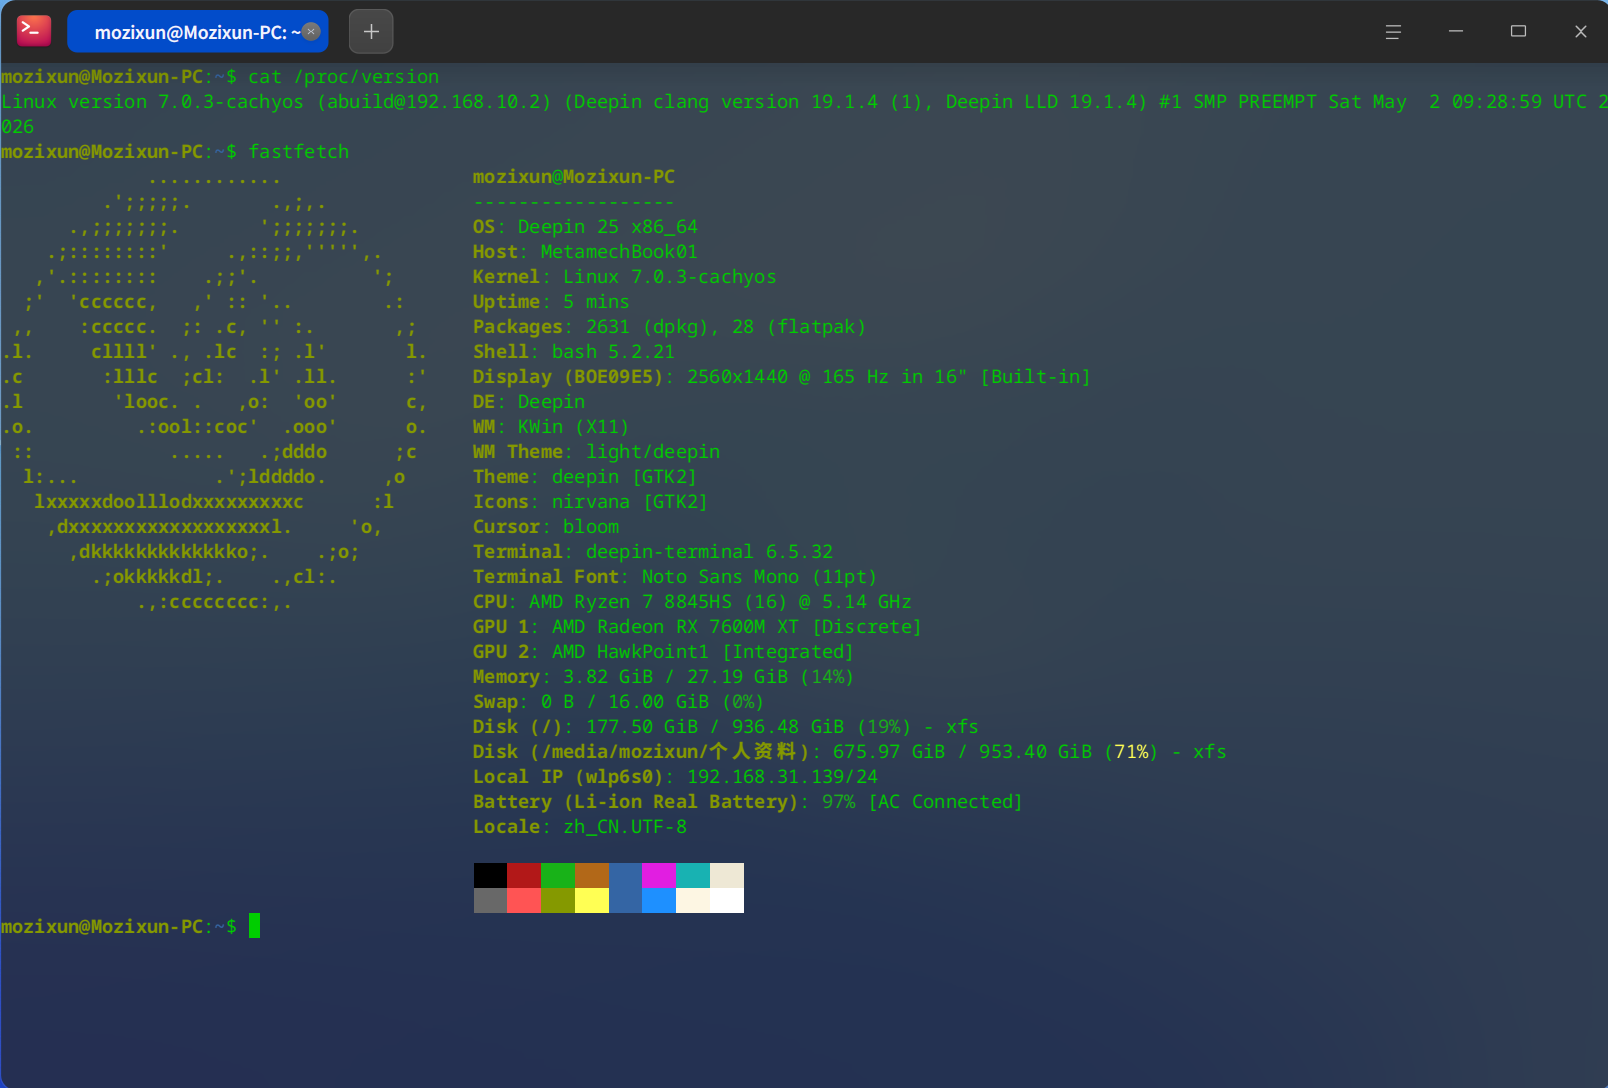Open a new tab with plus button
This screenshot has width=1608, height=1088.
point(371,31)
